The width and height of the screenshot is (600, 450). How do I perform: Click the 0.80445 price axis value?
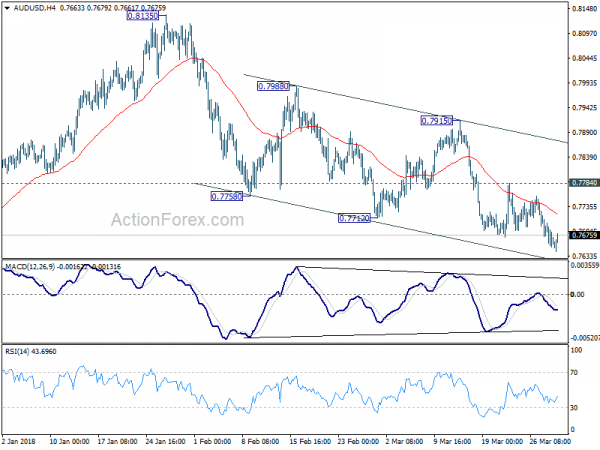coord(584,58)
